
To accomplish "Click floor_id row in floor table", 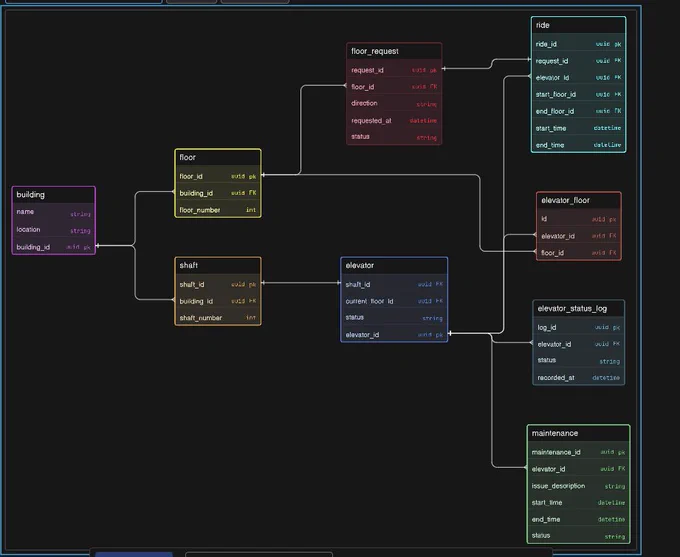I will 218,176.
